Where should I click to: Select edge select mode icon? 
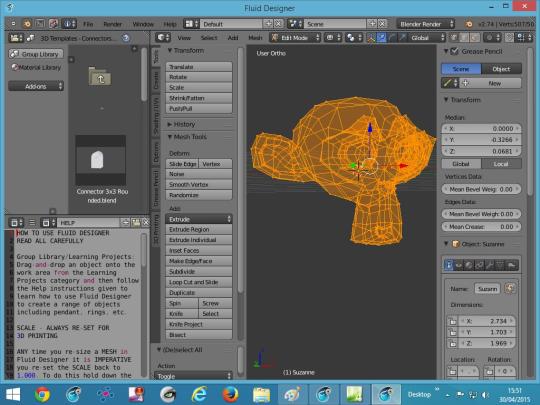(465, 38)
